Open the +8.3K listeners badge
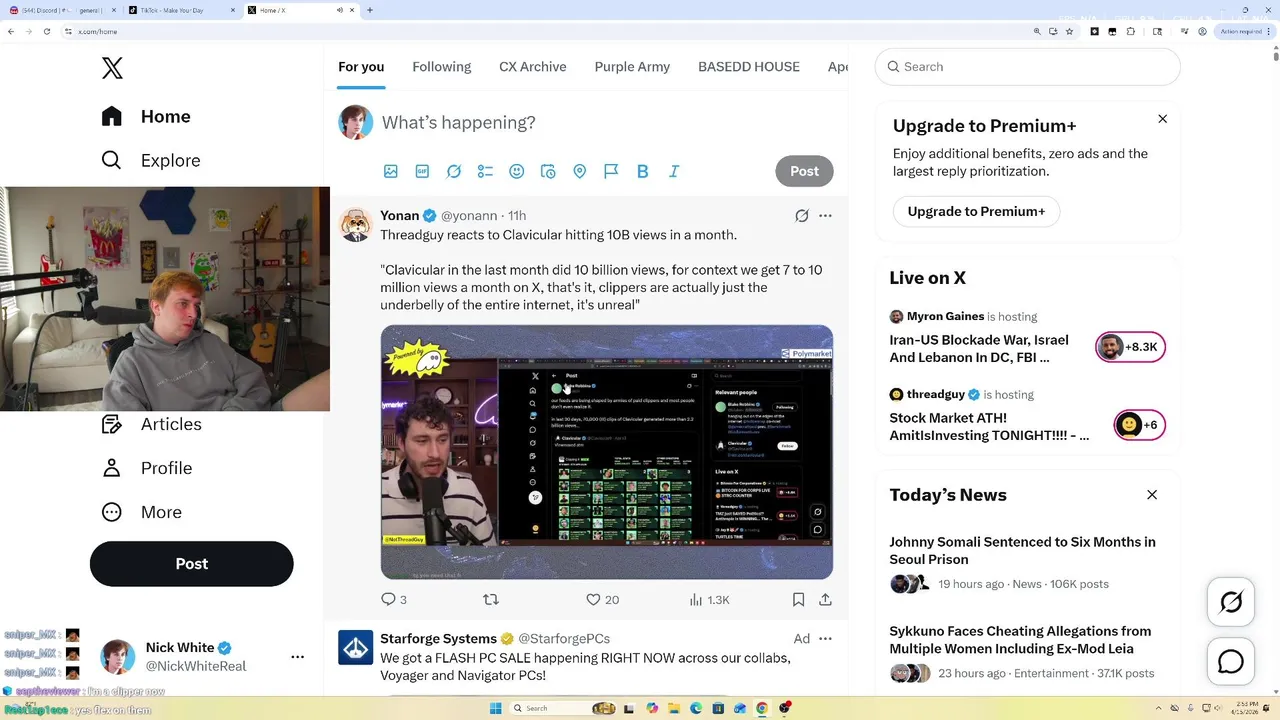The image size is (1280, 720). 1130,347
